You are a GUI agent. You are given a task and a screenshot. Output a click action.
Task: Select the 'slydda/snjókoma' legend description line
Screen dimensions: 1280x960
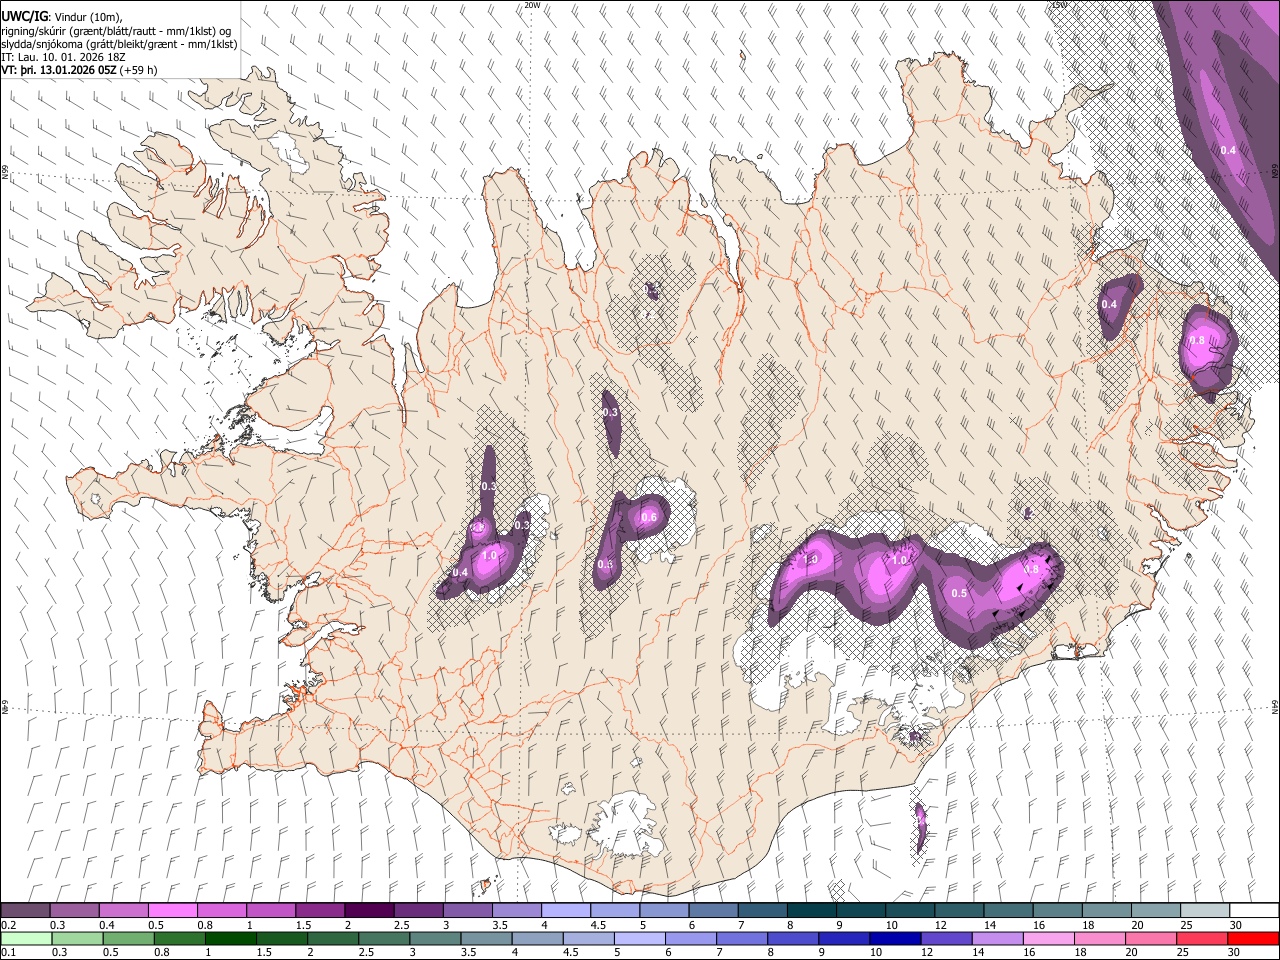pos(119,45)
